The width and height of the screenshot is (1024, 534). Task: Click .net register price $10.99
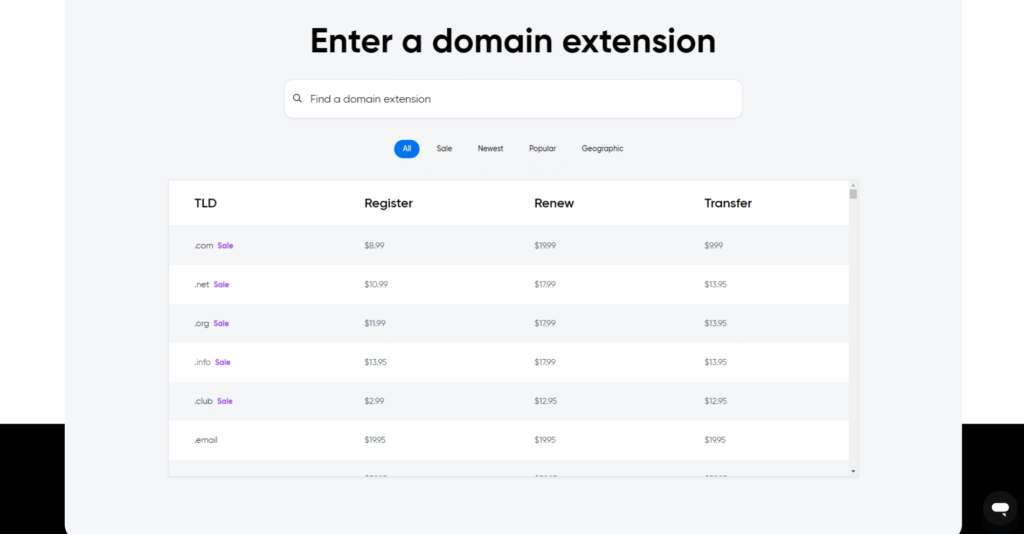click(x=376, y=285)
